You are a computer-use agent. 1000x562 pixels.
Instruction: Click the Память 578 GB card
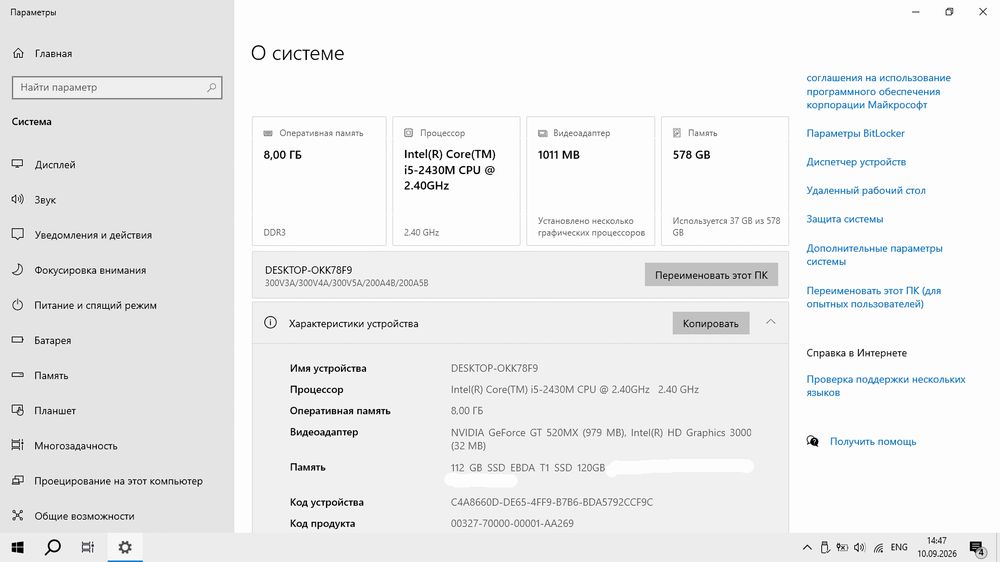pos(724,181)
